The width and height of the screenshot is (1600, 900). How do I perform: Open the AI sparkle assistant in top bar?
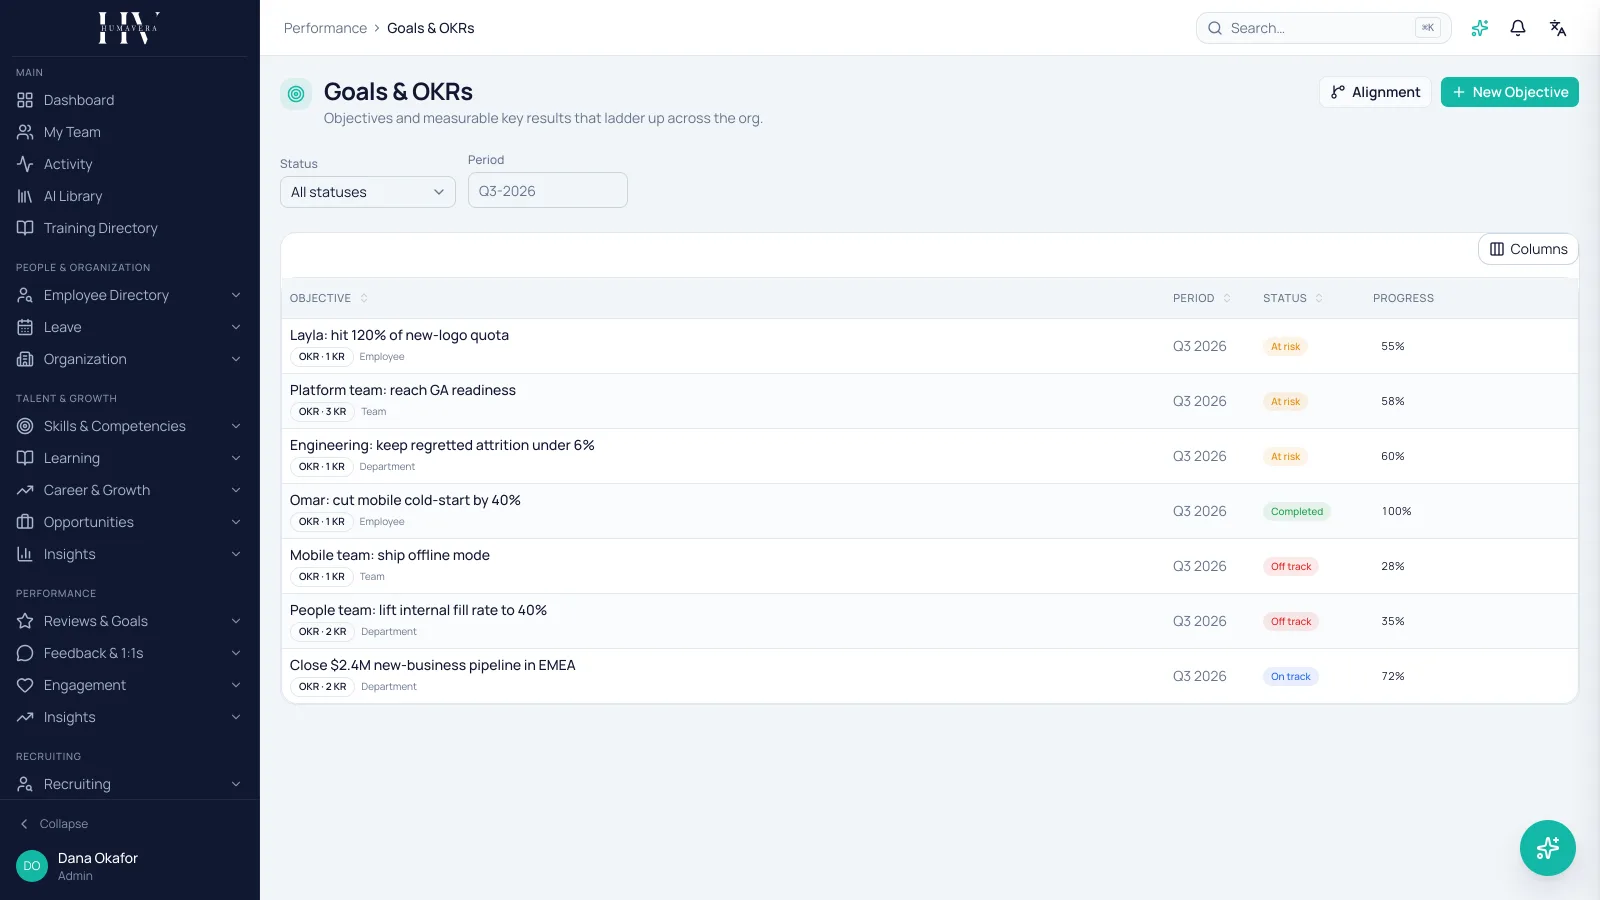[x=1480, y=28]
